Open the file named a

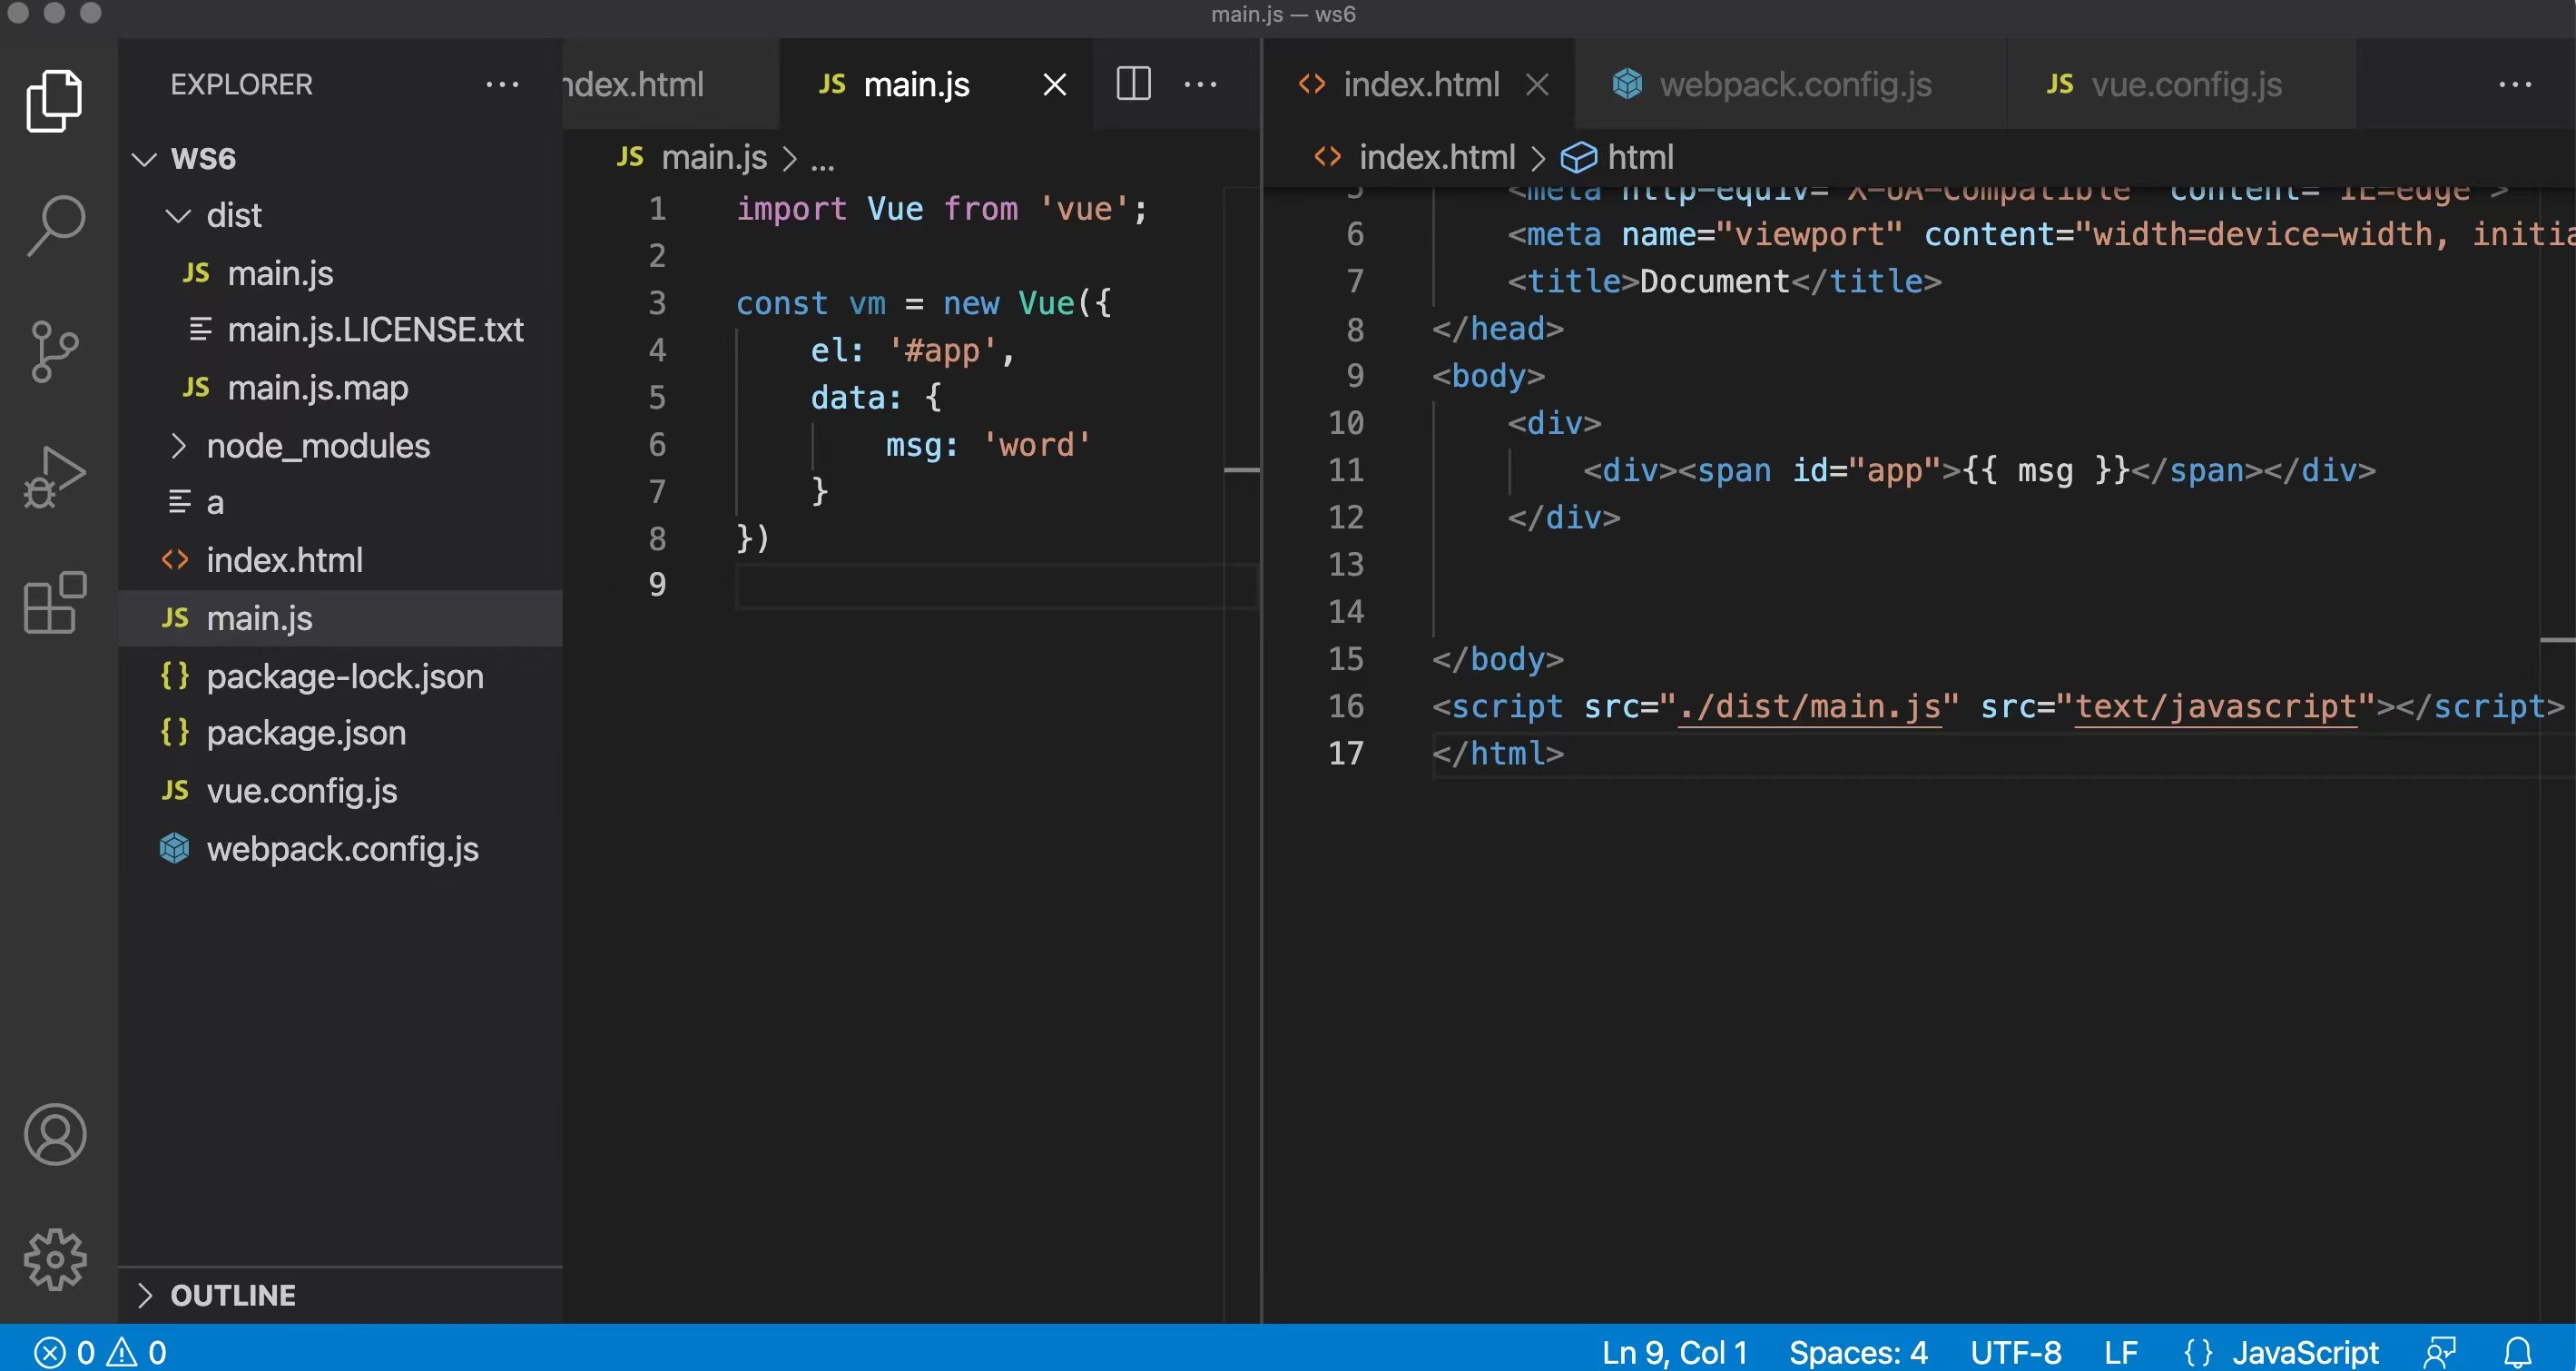click(340, 503)
